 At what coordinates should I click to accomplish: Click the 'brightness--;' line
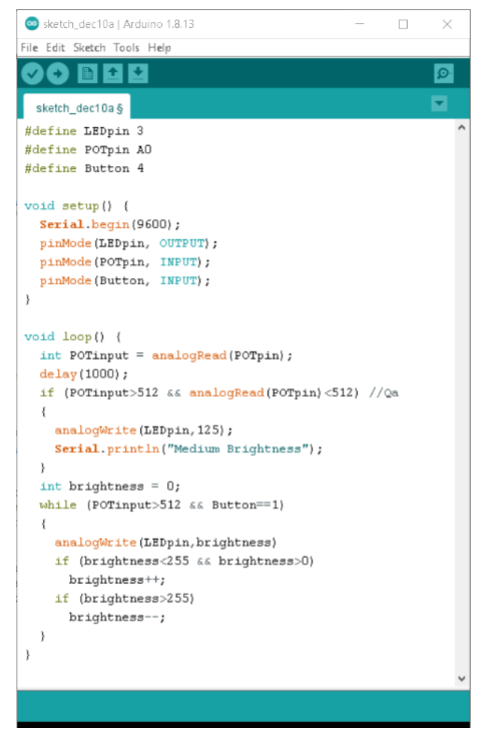tap(117, 617)
